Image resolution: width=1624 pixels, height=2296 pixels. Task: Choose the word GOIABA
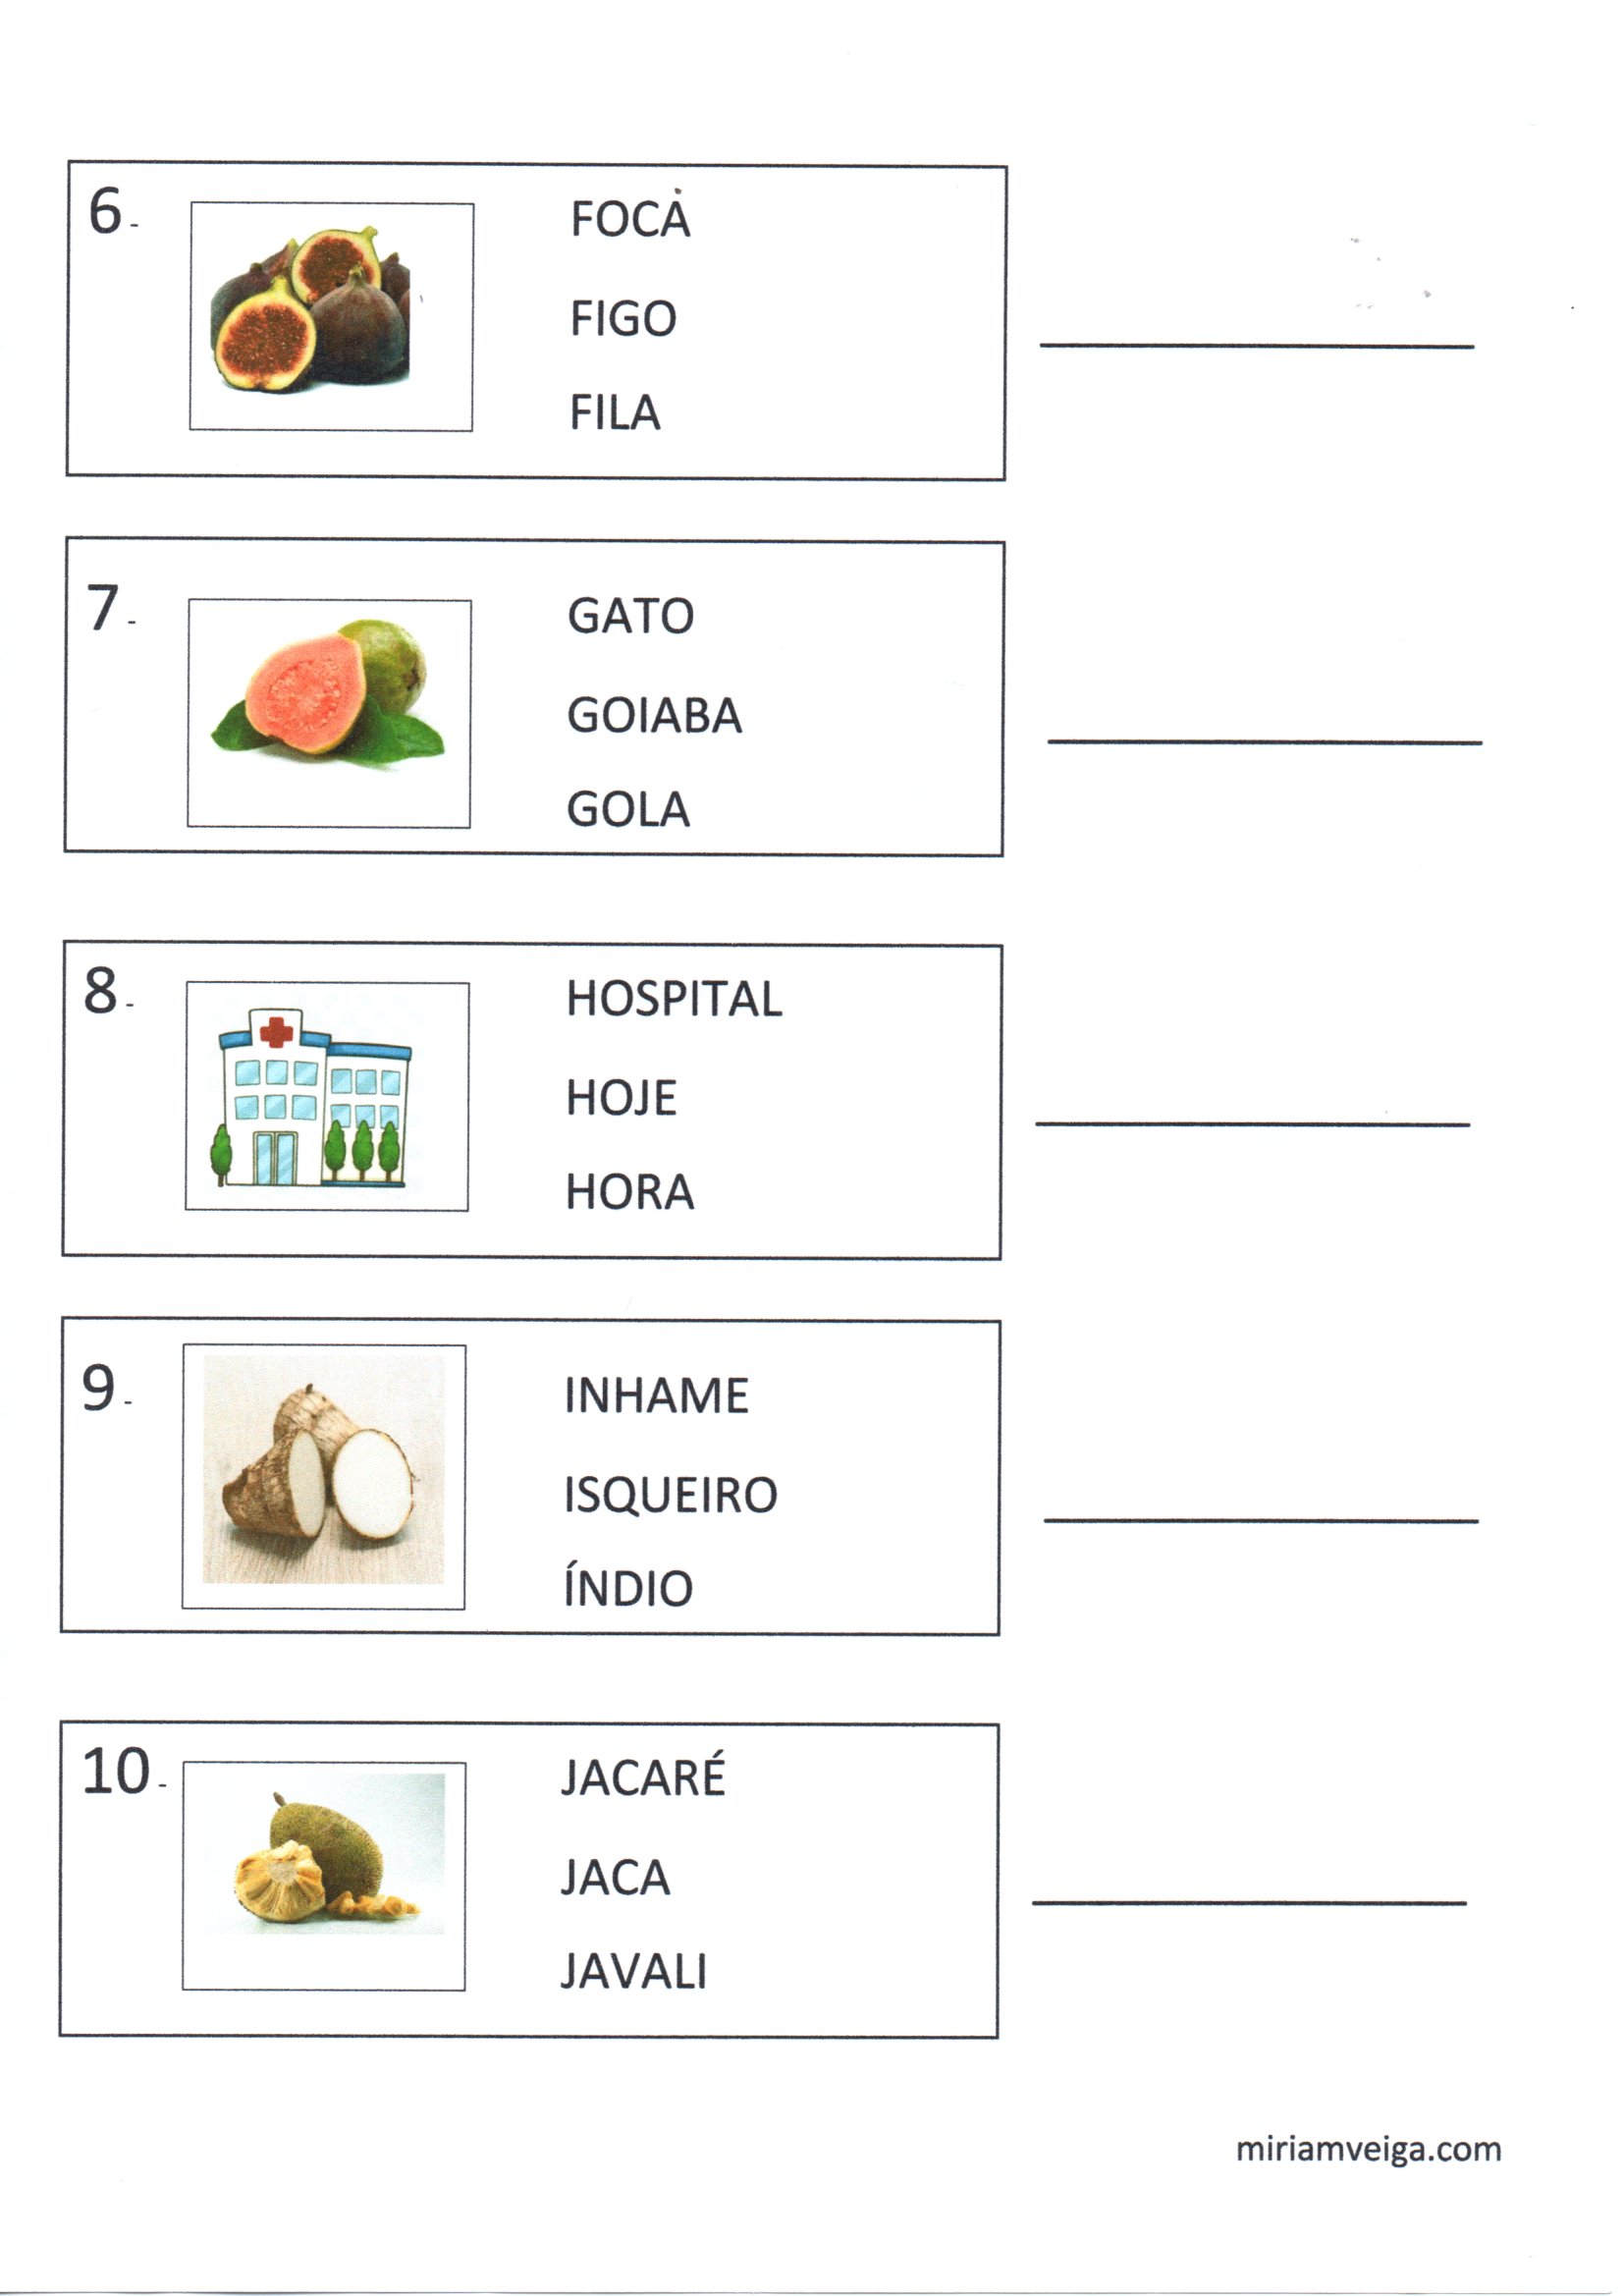[x=654, y=715]
